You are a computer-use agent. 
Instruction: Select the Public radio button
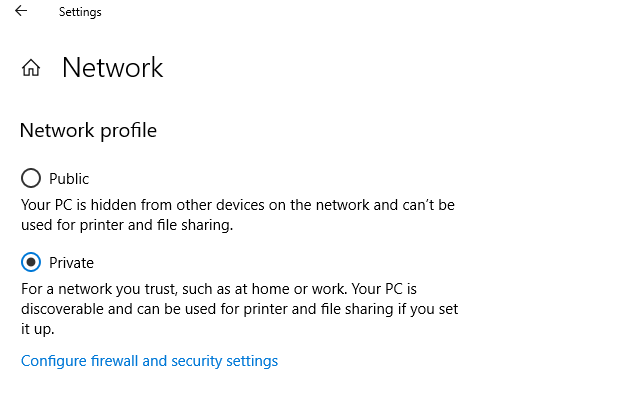tap(31, 179)
